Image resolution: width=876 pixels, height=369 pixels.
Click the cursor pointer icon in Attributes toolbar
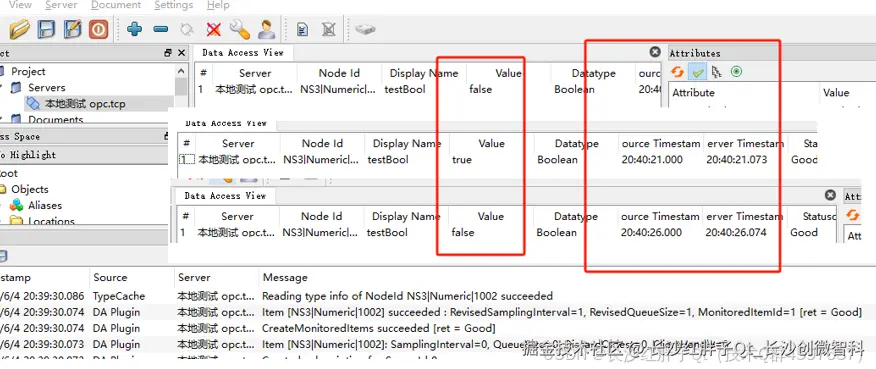point(717,72)
